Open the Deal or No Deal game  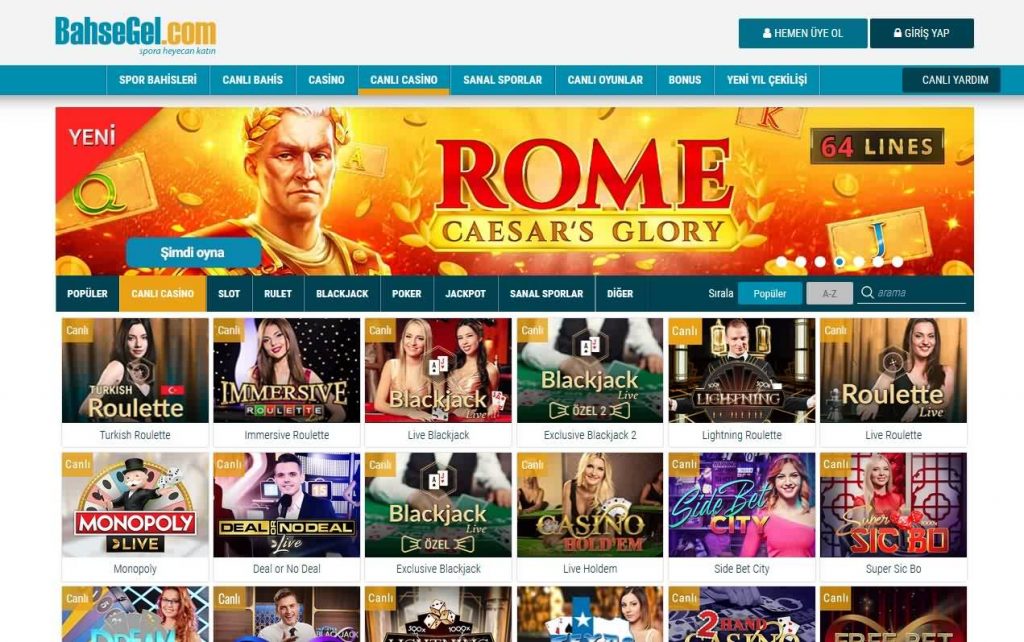[x=287, y=505]
